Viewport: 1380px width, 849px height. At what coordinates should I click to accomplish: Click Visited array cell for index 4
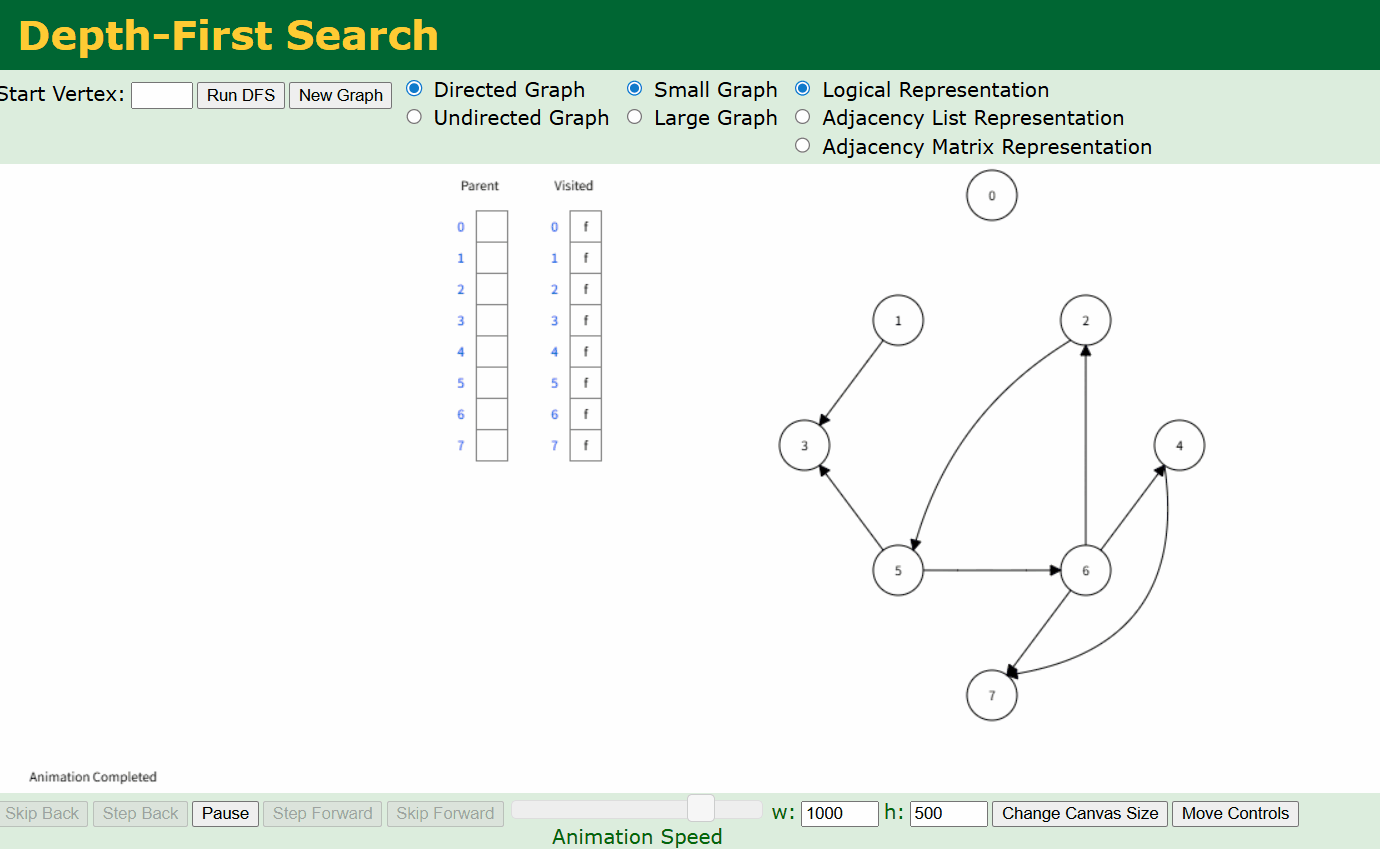click(586, 352)
